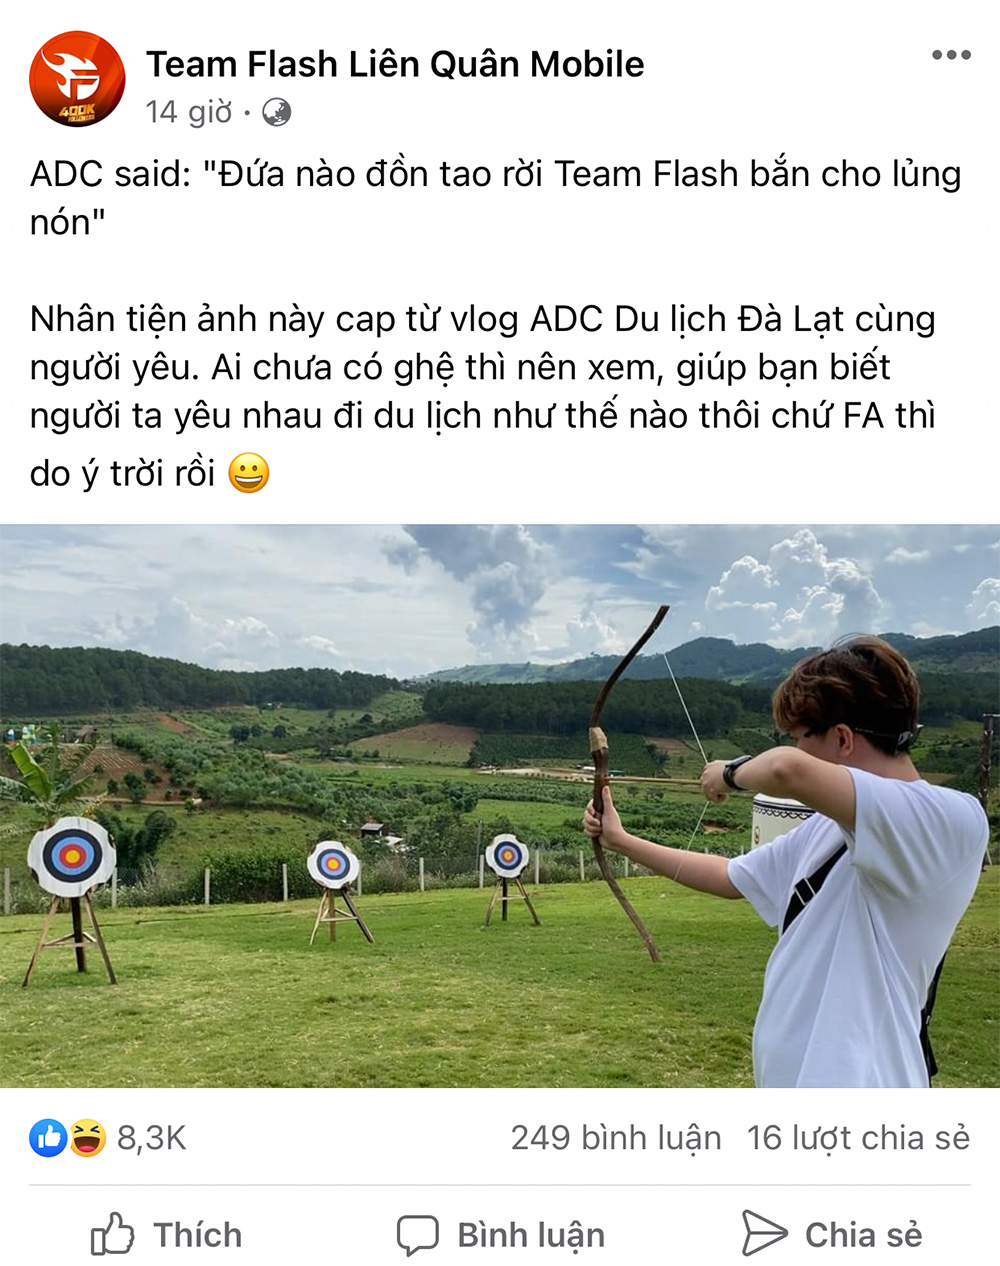Open the 14 giờ timestamp link
Image resolution: width=1000 pixels, height=1266 pixels.
coord(189,112)
